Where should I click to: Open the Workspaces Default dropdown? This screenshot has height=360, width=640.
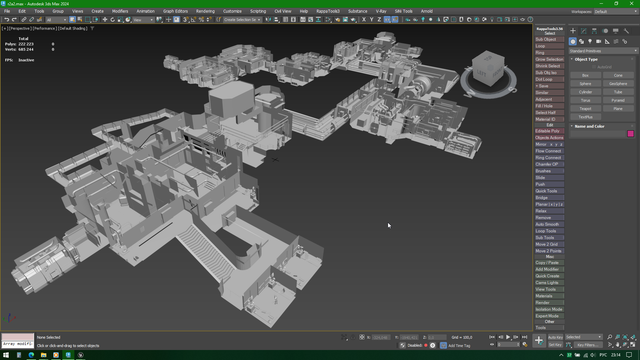coord(616,11)
